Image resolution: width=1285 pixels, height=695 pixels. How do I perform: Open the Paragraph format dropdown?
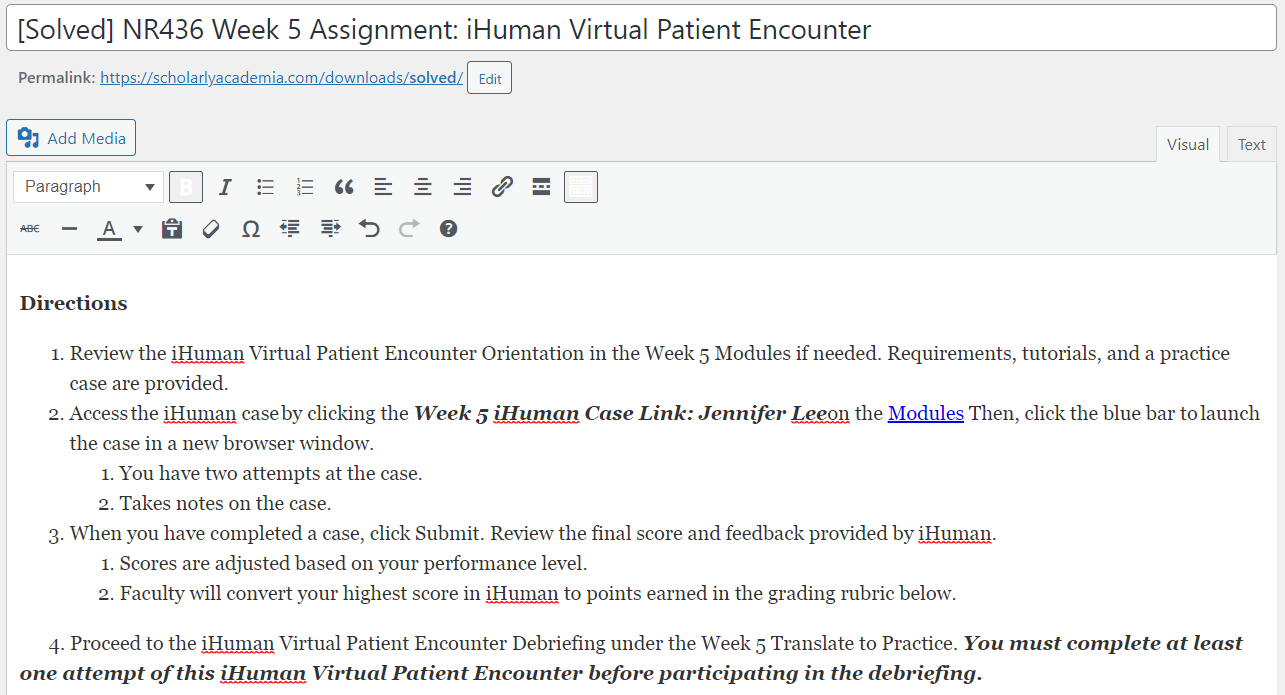[88, 187]
